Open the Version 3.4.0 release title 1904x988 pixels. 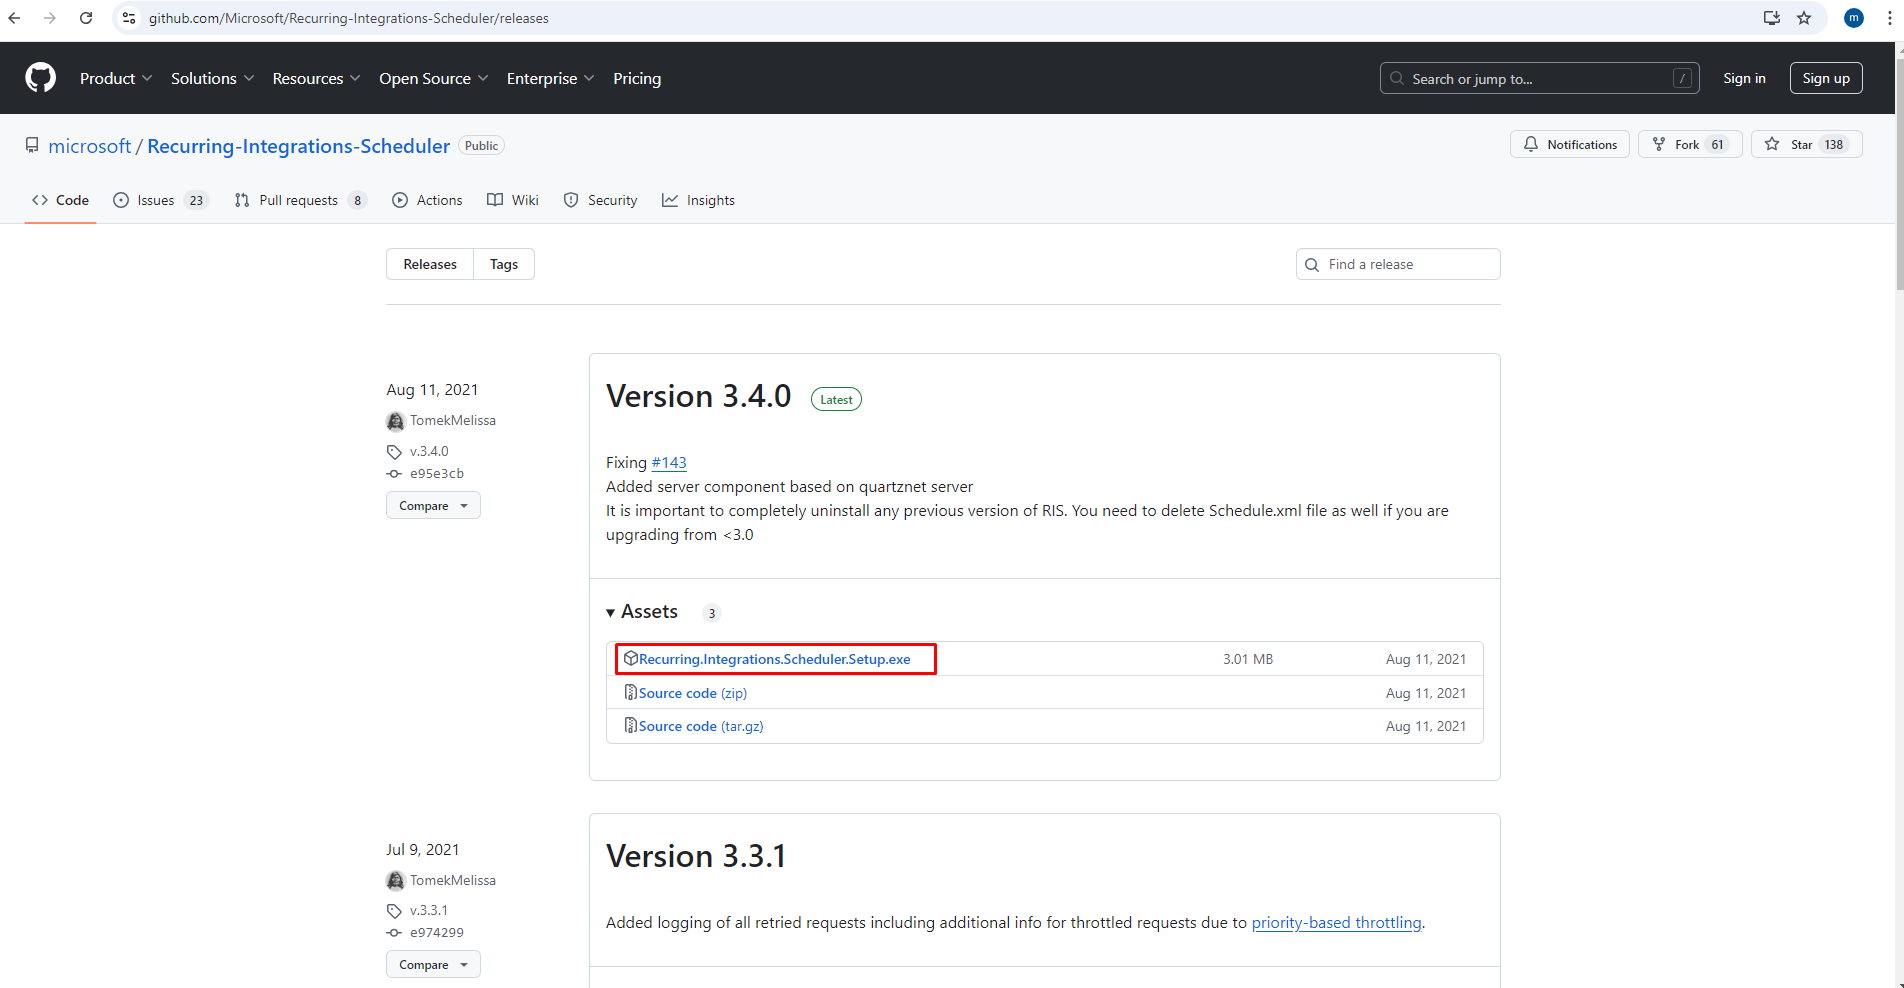coord(698,396)
